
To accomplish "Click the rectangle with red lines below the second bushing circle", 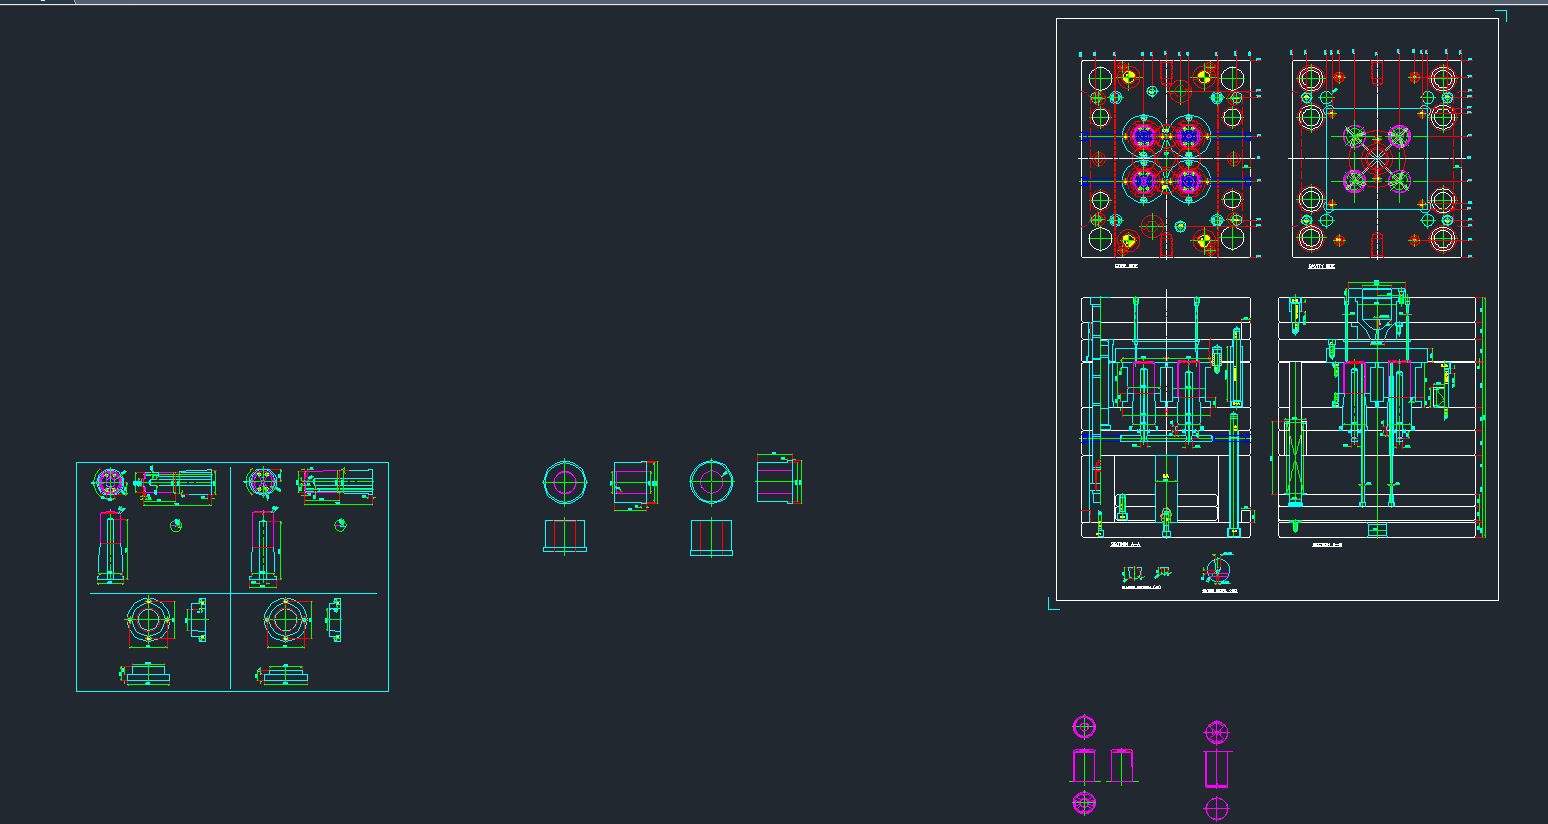I will tap(711, 537).
